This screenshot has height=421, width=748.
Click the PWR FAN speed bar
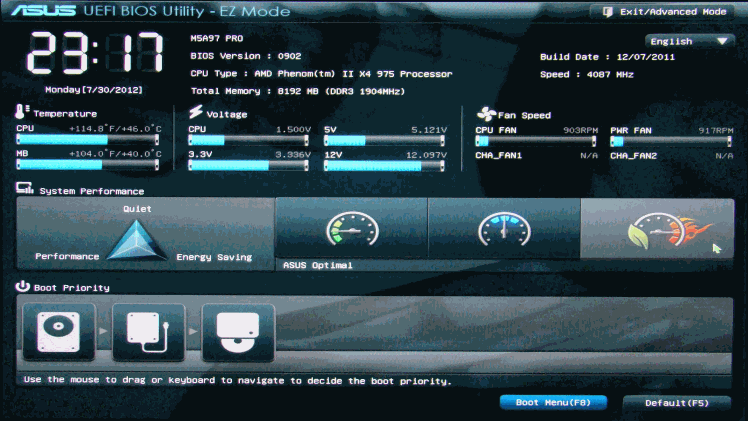click(671, 142)
